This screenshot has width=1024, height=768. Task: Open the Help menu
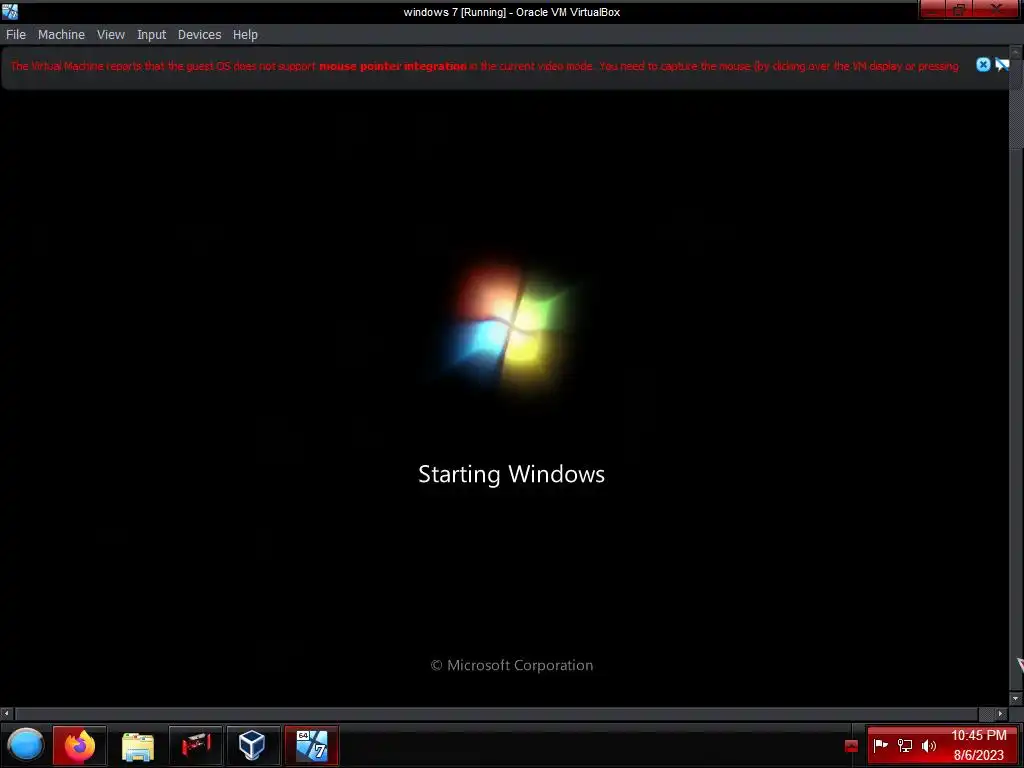click(x=246, y=35)
